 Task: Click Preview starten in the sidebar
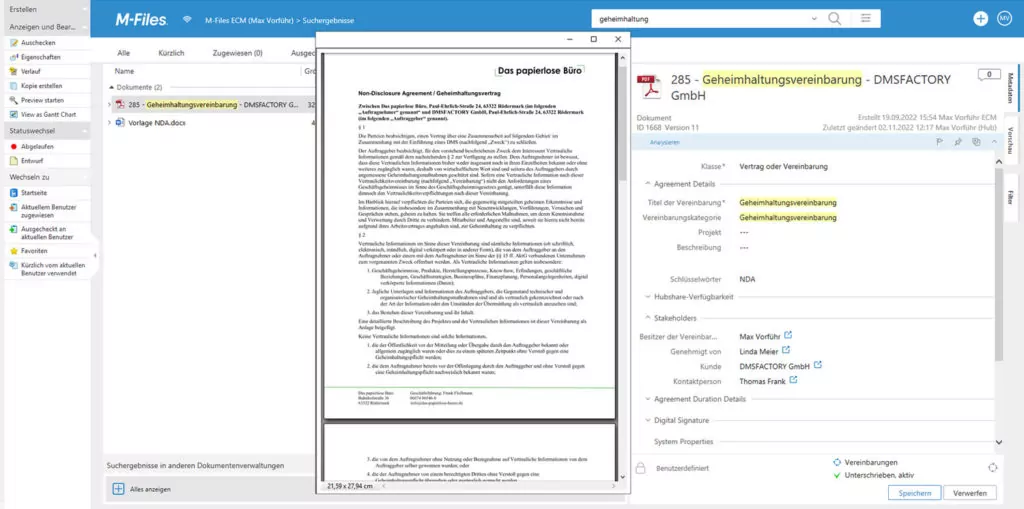tap(42, 100)
